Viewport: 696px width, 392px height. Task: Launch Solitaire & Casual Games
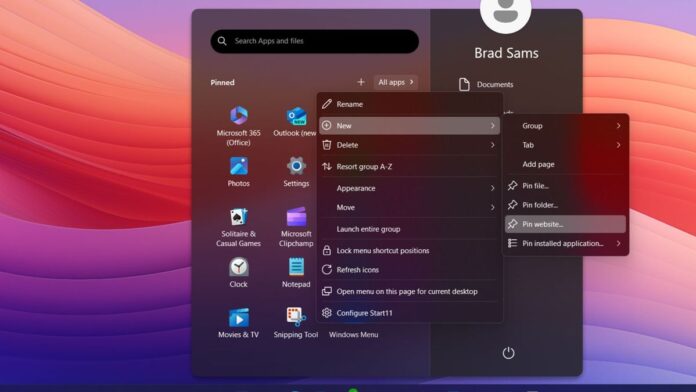pos(238,227)
